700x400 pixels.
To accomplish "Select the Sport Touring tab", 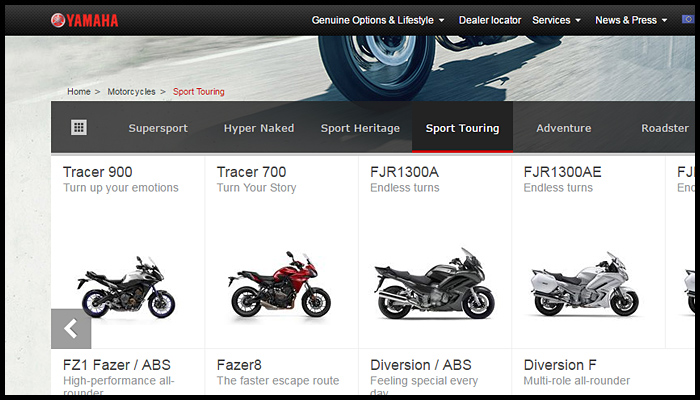I will (462, 127).
